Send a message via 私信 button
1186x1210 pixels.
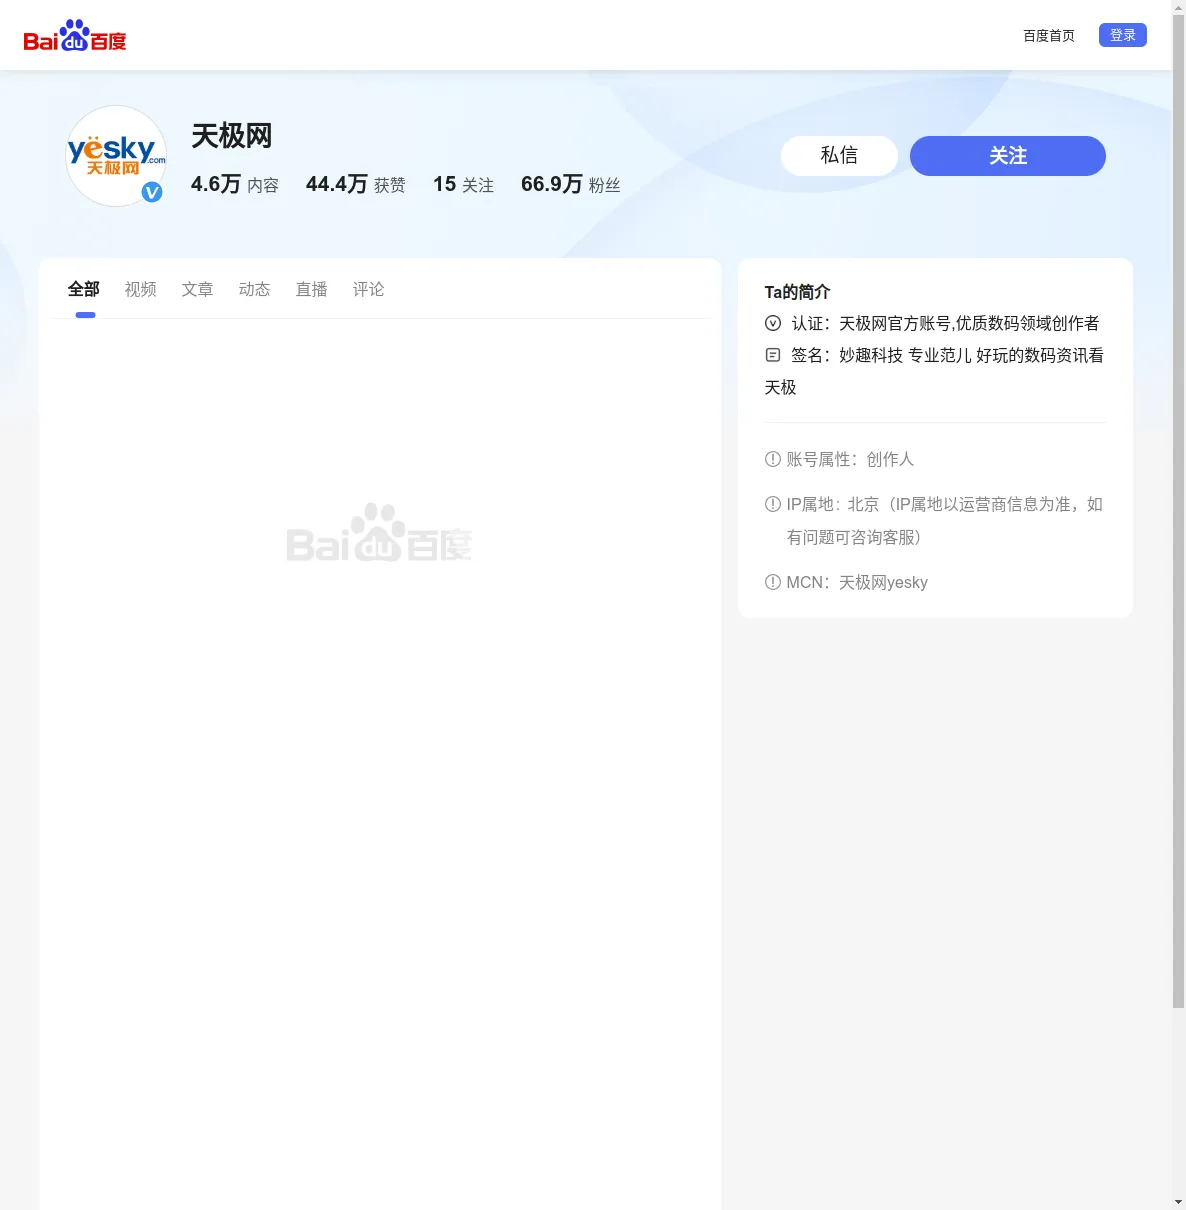pos(839,156)
